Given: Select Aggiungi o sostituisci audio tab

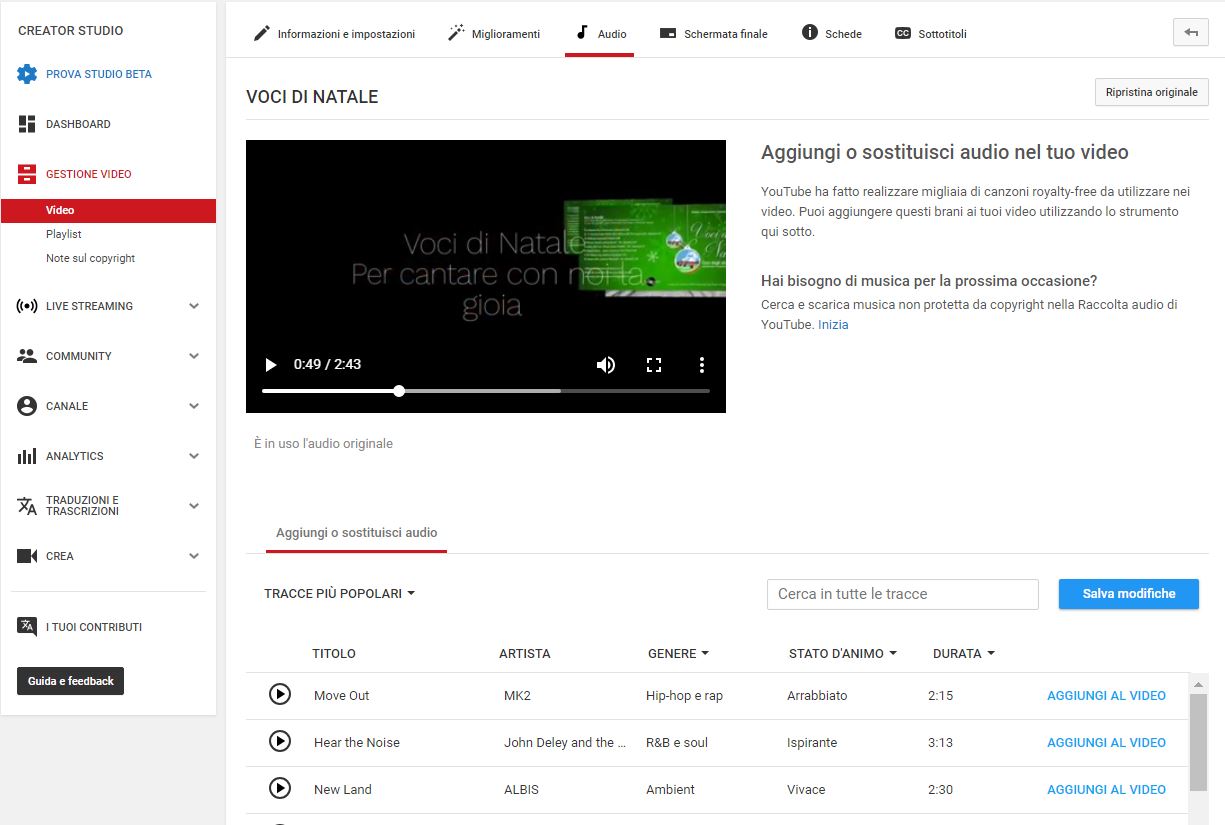Looking at the screenshot, I should [356, 533].
